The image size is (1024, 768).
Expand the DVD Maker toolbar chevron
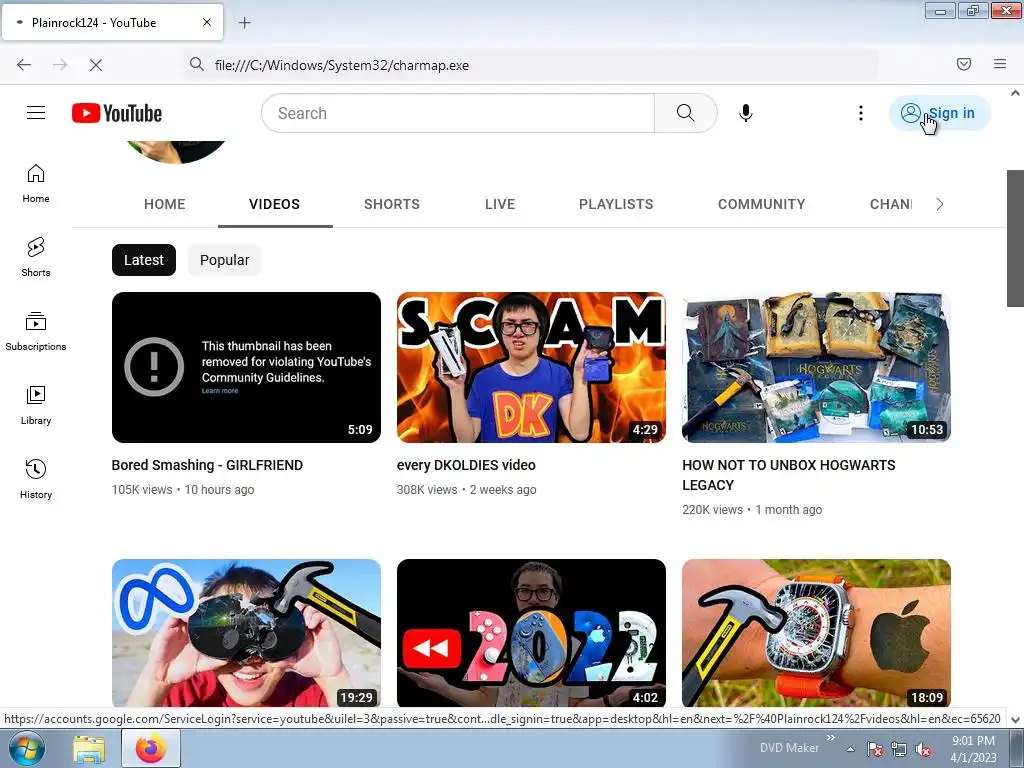tap(831, 738)
